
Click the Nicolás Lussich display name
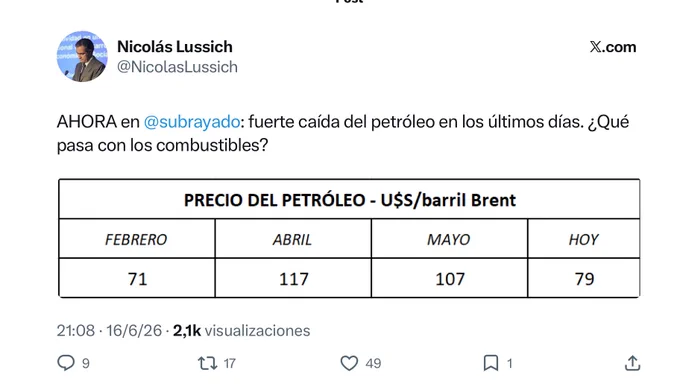[x=175, y=46]
